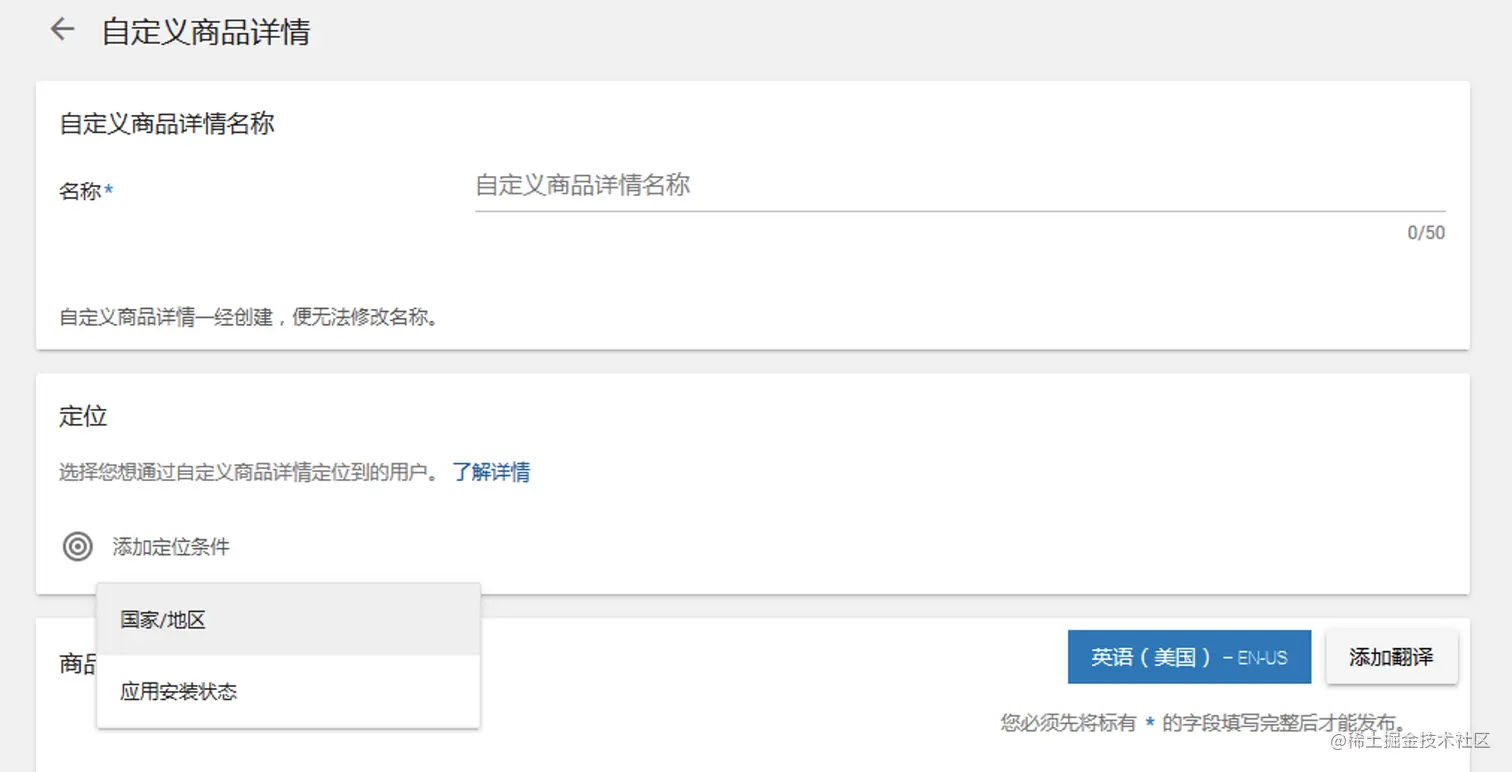
Task: Click the notice 您必须先将标有 * 的字段填写完整后才能发布。
Action: [x=1203, y=722]
